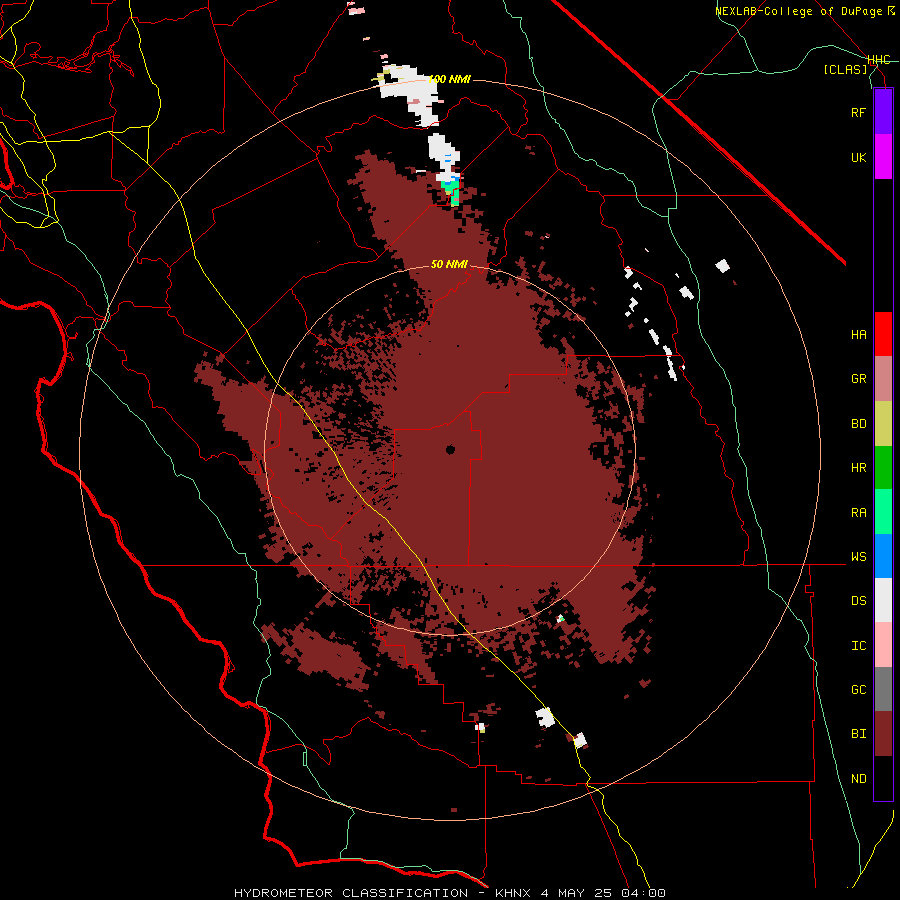Image resolution: width=900 pixels, height=900 pixels.
Task: Click the 50 NMI range ring label
Action: [449, 264]
